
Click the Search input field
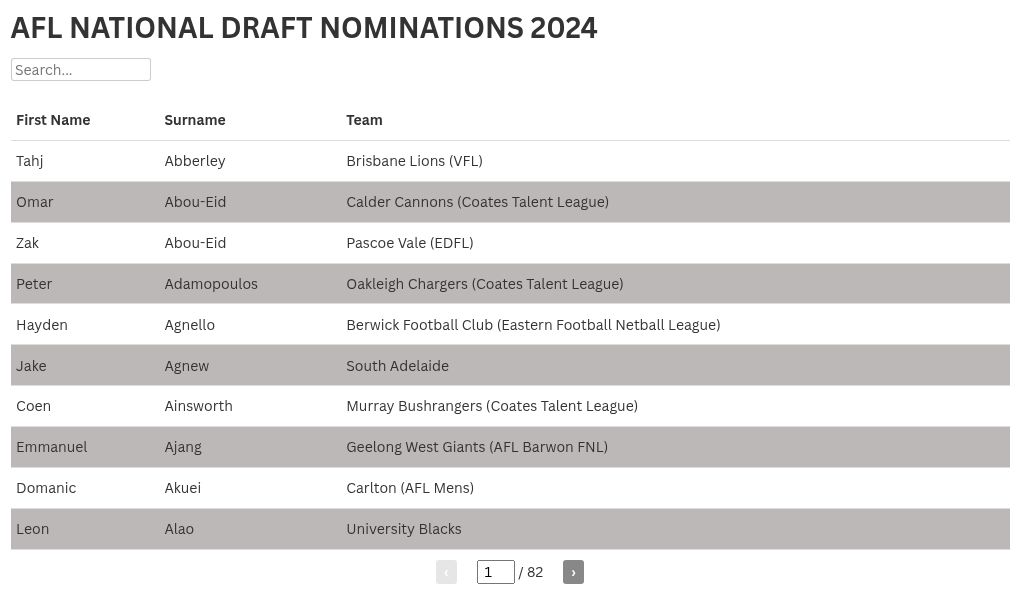(80, 69)
